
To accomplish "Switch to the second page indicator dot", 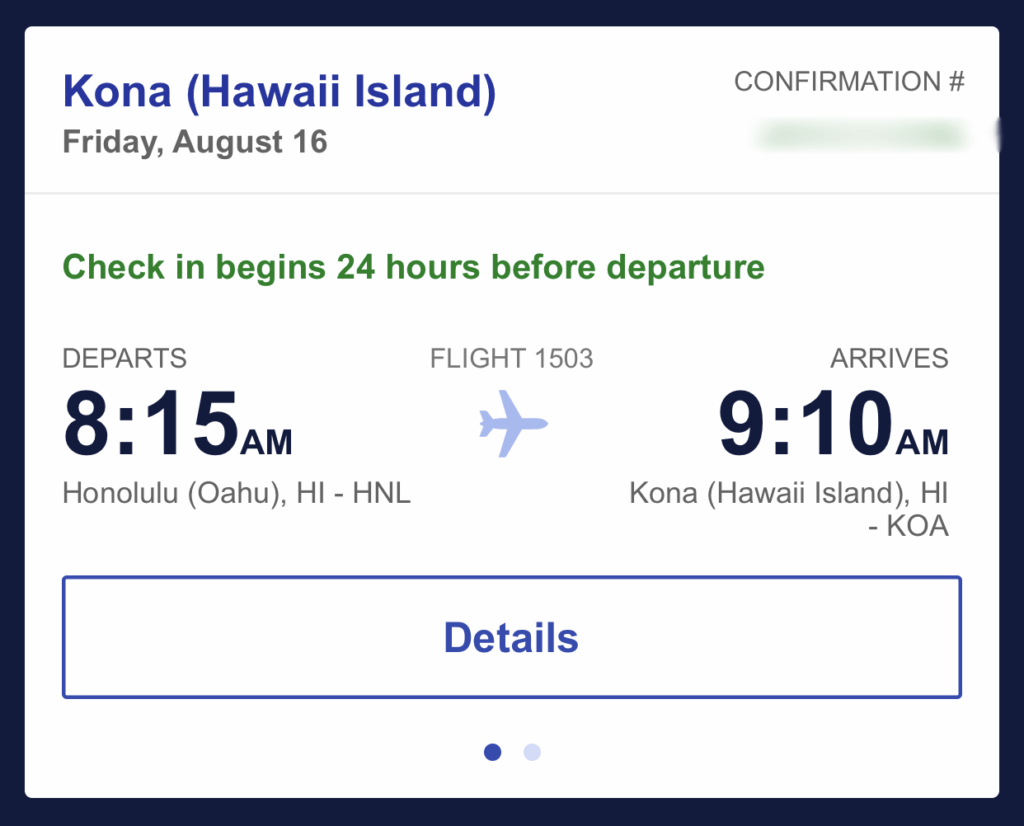I will (532, 752).
